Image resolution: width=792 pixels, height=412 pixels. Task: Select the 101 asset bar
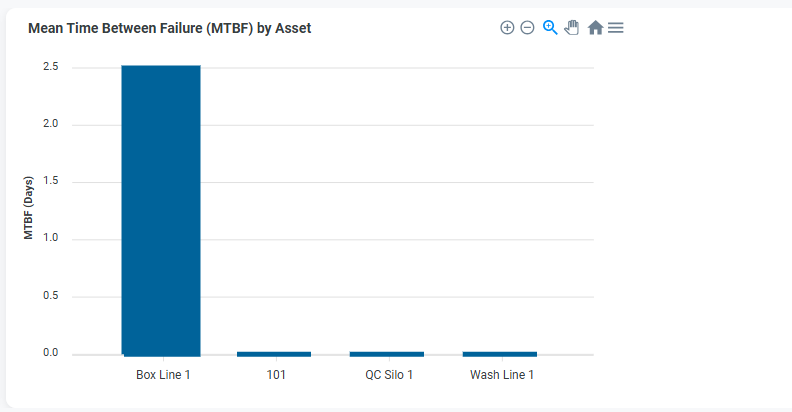[x=274, y=354]
